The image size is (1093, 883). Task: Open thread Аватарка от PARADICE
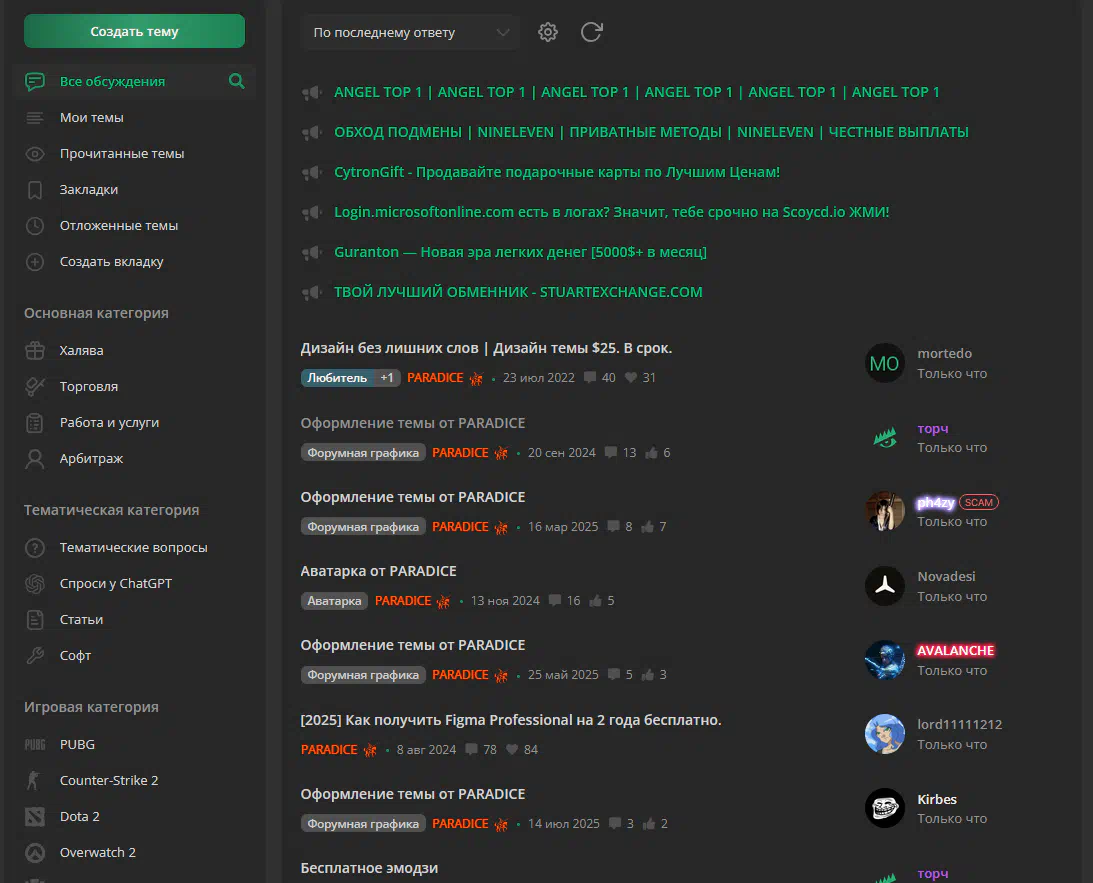pos(379,571)
